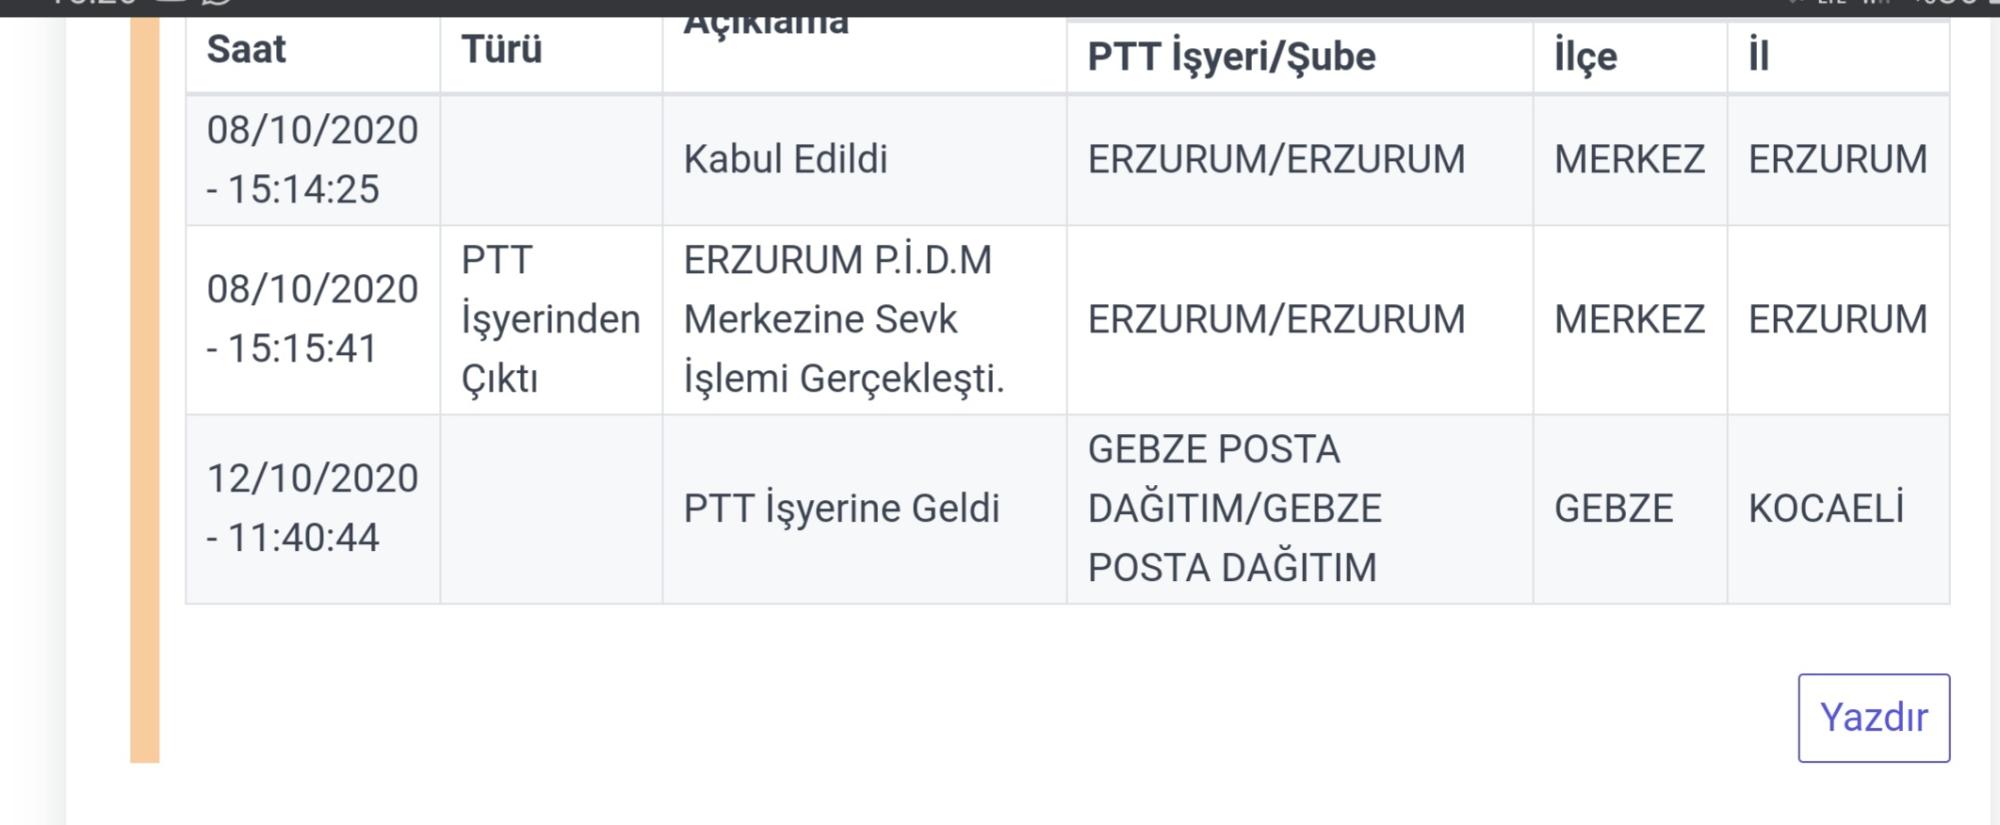2000x825 pixels.
Task: Click the İlçe column header
Action: [1630, 58]
